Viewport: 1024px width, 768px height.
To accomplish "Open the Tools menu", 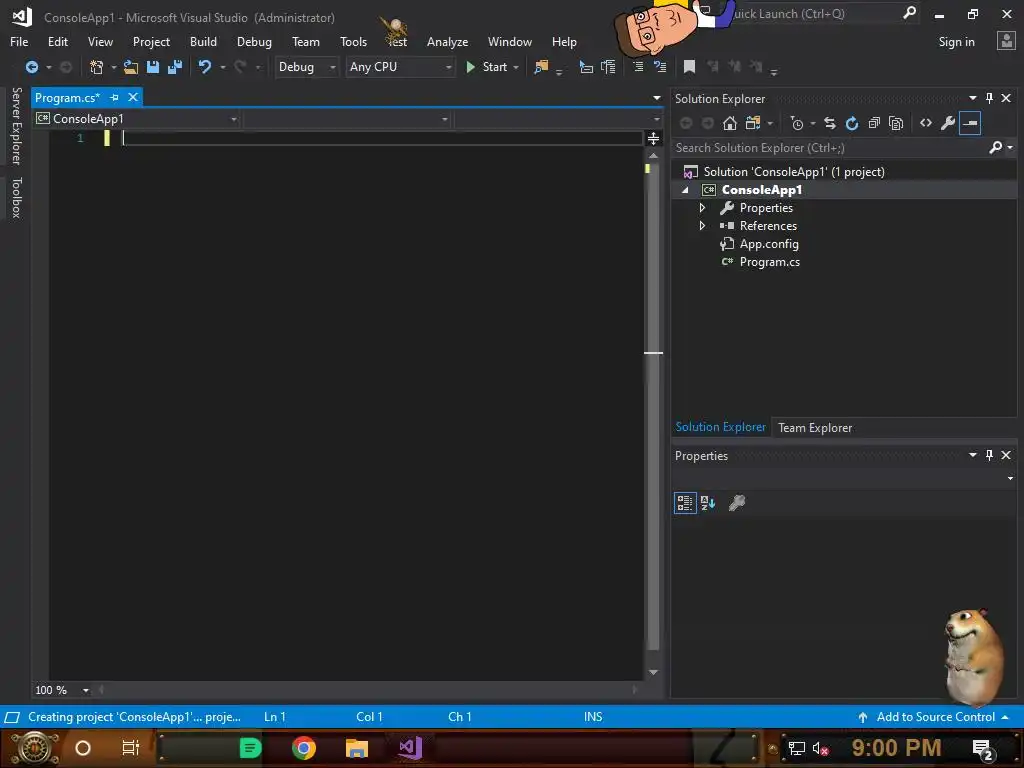I will click(353, 42).
